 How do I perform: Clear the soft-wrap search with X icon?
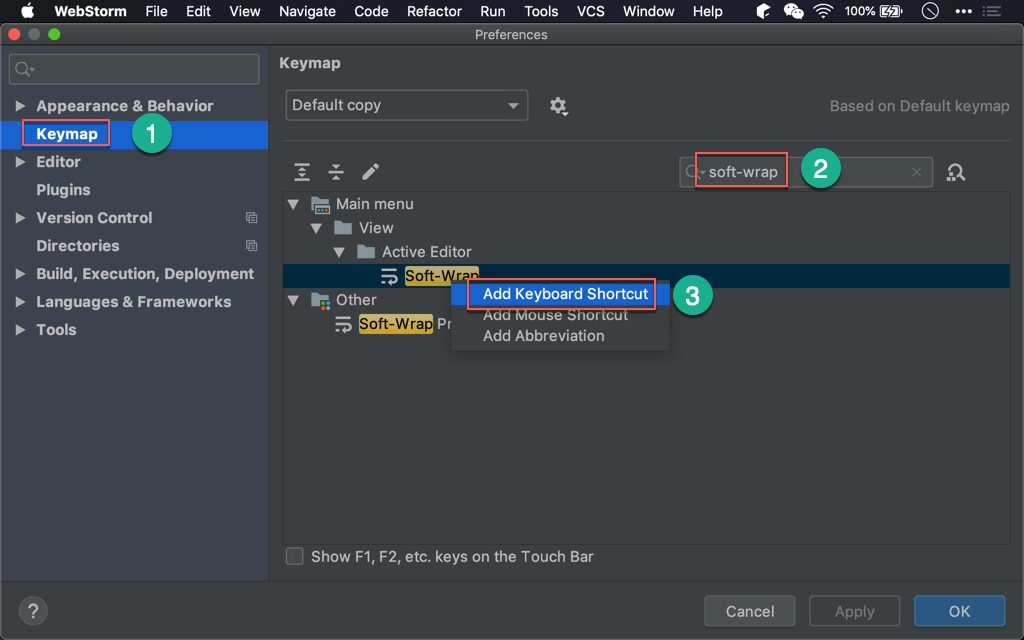point(916,172)
